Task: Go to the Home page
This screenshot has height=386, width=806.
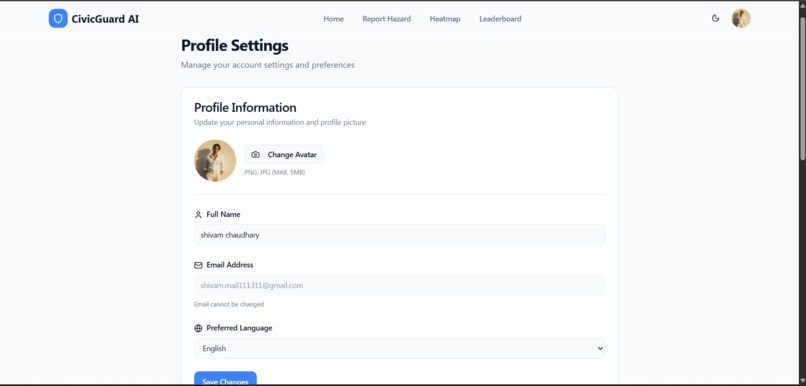Action: pos(333,19)
